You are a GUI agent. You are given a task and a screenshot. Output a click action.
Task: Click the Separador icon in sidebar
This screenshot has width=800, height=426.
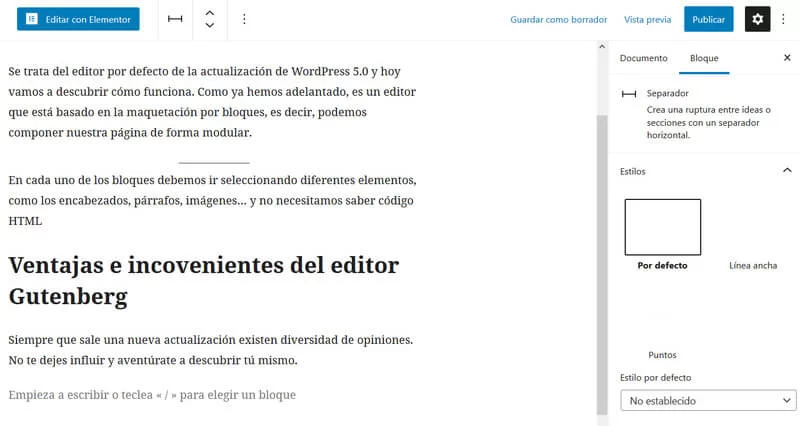click(629, 94)
